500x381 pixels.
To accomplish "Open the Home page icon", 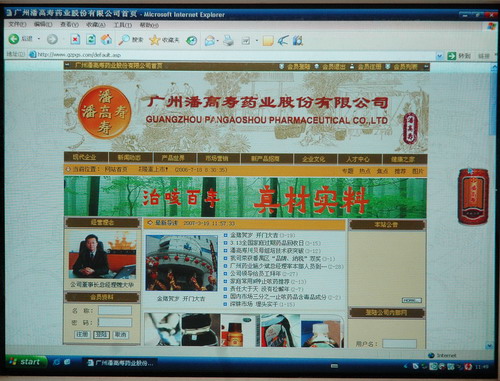I will (107, 39).
